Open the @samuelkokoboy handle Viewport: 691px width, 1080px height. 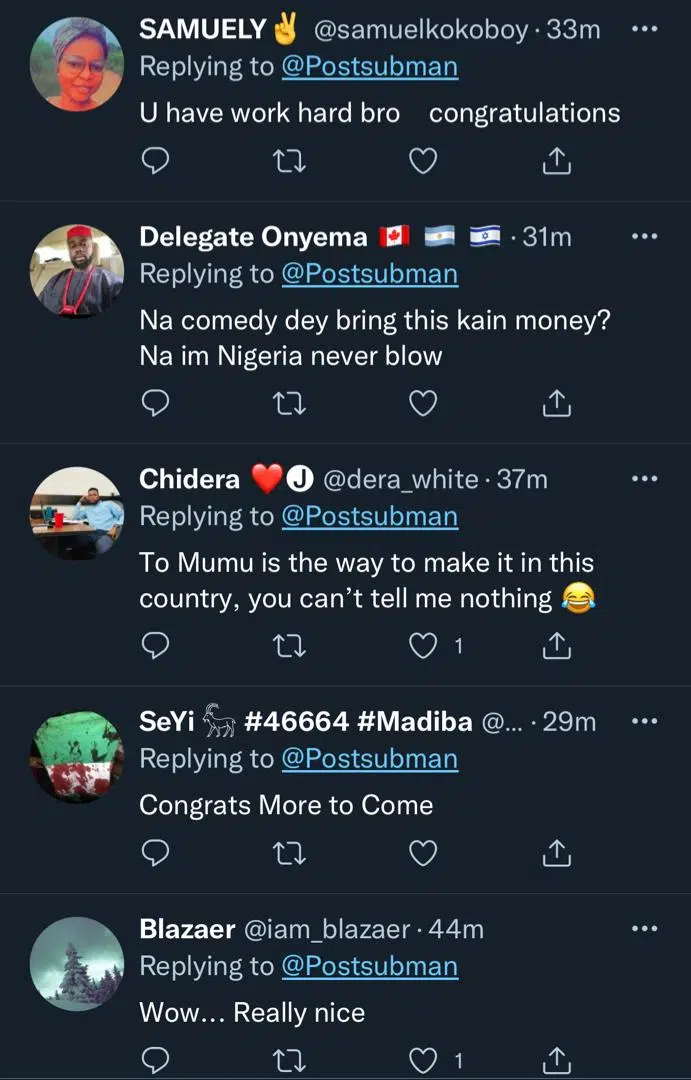(x=421, y=30)
